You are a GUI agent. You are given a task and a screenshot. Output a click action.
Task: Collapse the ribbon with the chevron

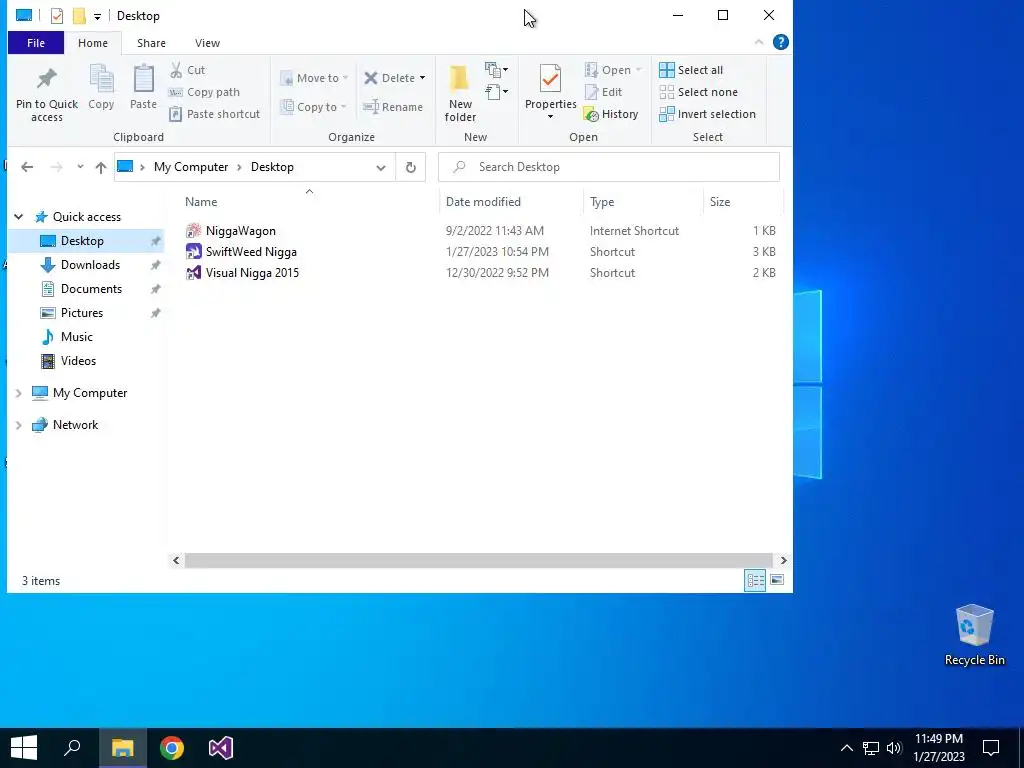(x=759, y=42)
